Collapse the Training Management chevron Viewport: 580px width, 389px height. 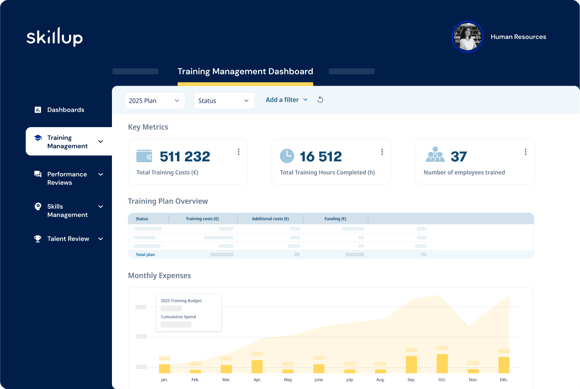coord(100,142)
